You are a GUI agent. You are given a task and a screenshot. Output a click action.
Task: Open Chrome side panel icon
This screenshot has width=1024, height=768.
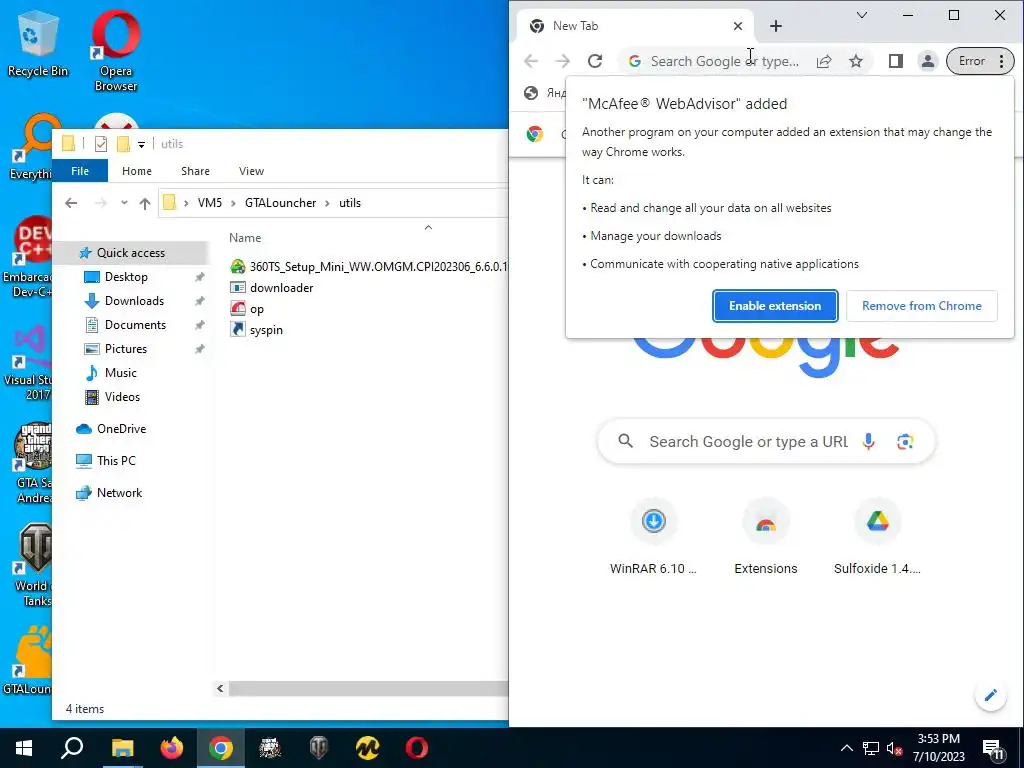click(895, 61)
